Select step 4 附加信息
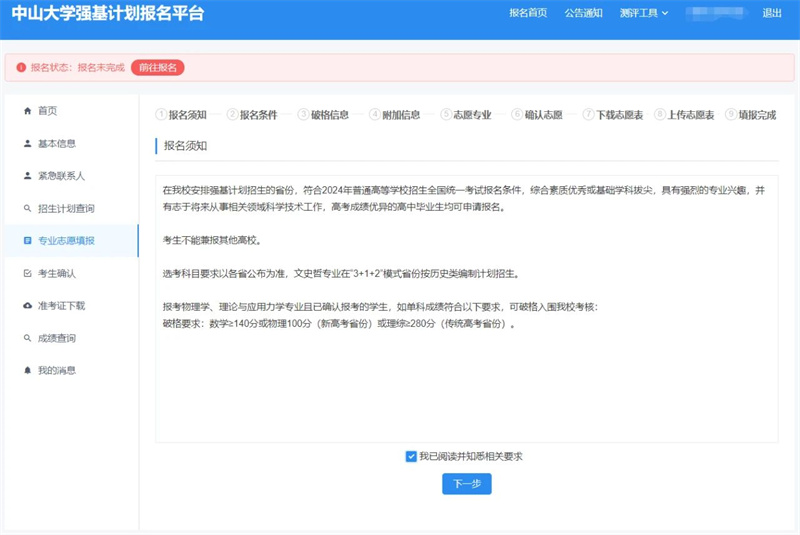The width and height of the screenshot is (800, 535). (395, 115)
